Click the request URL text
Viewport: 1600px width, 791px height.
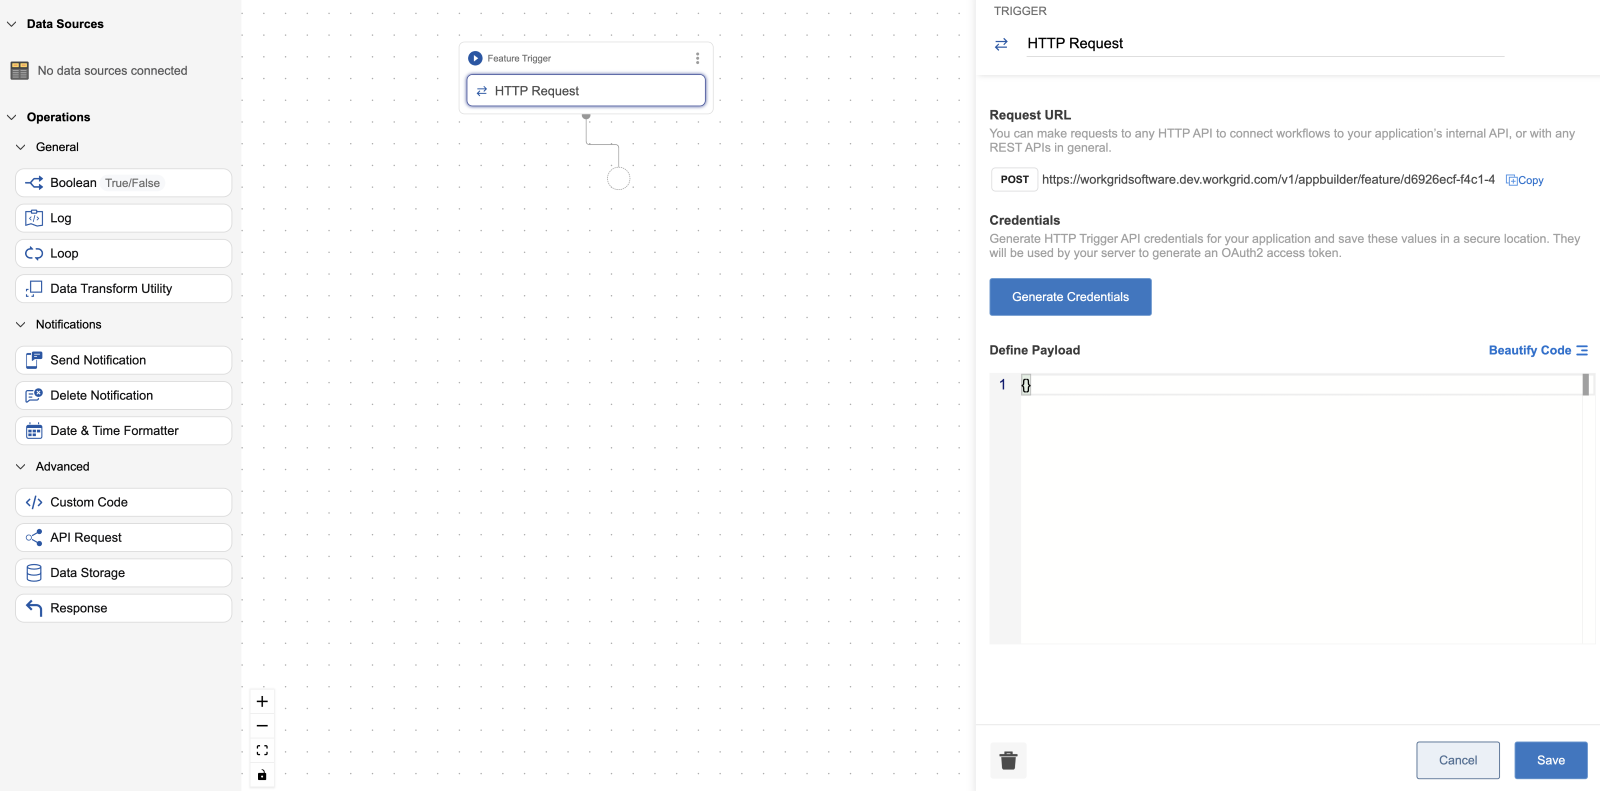point(1268,180)
